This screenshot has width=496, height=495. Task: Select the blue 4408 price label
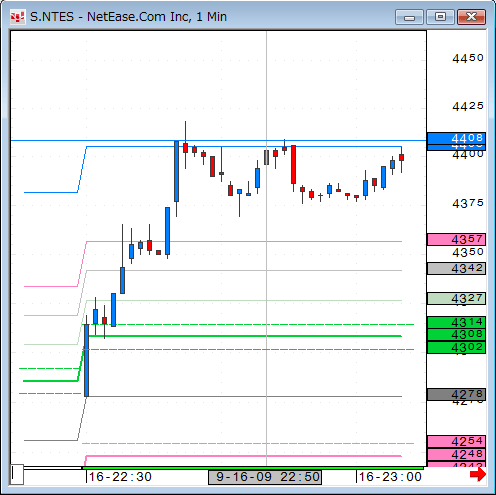tap(456, 138)
